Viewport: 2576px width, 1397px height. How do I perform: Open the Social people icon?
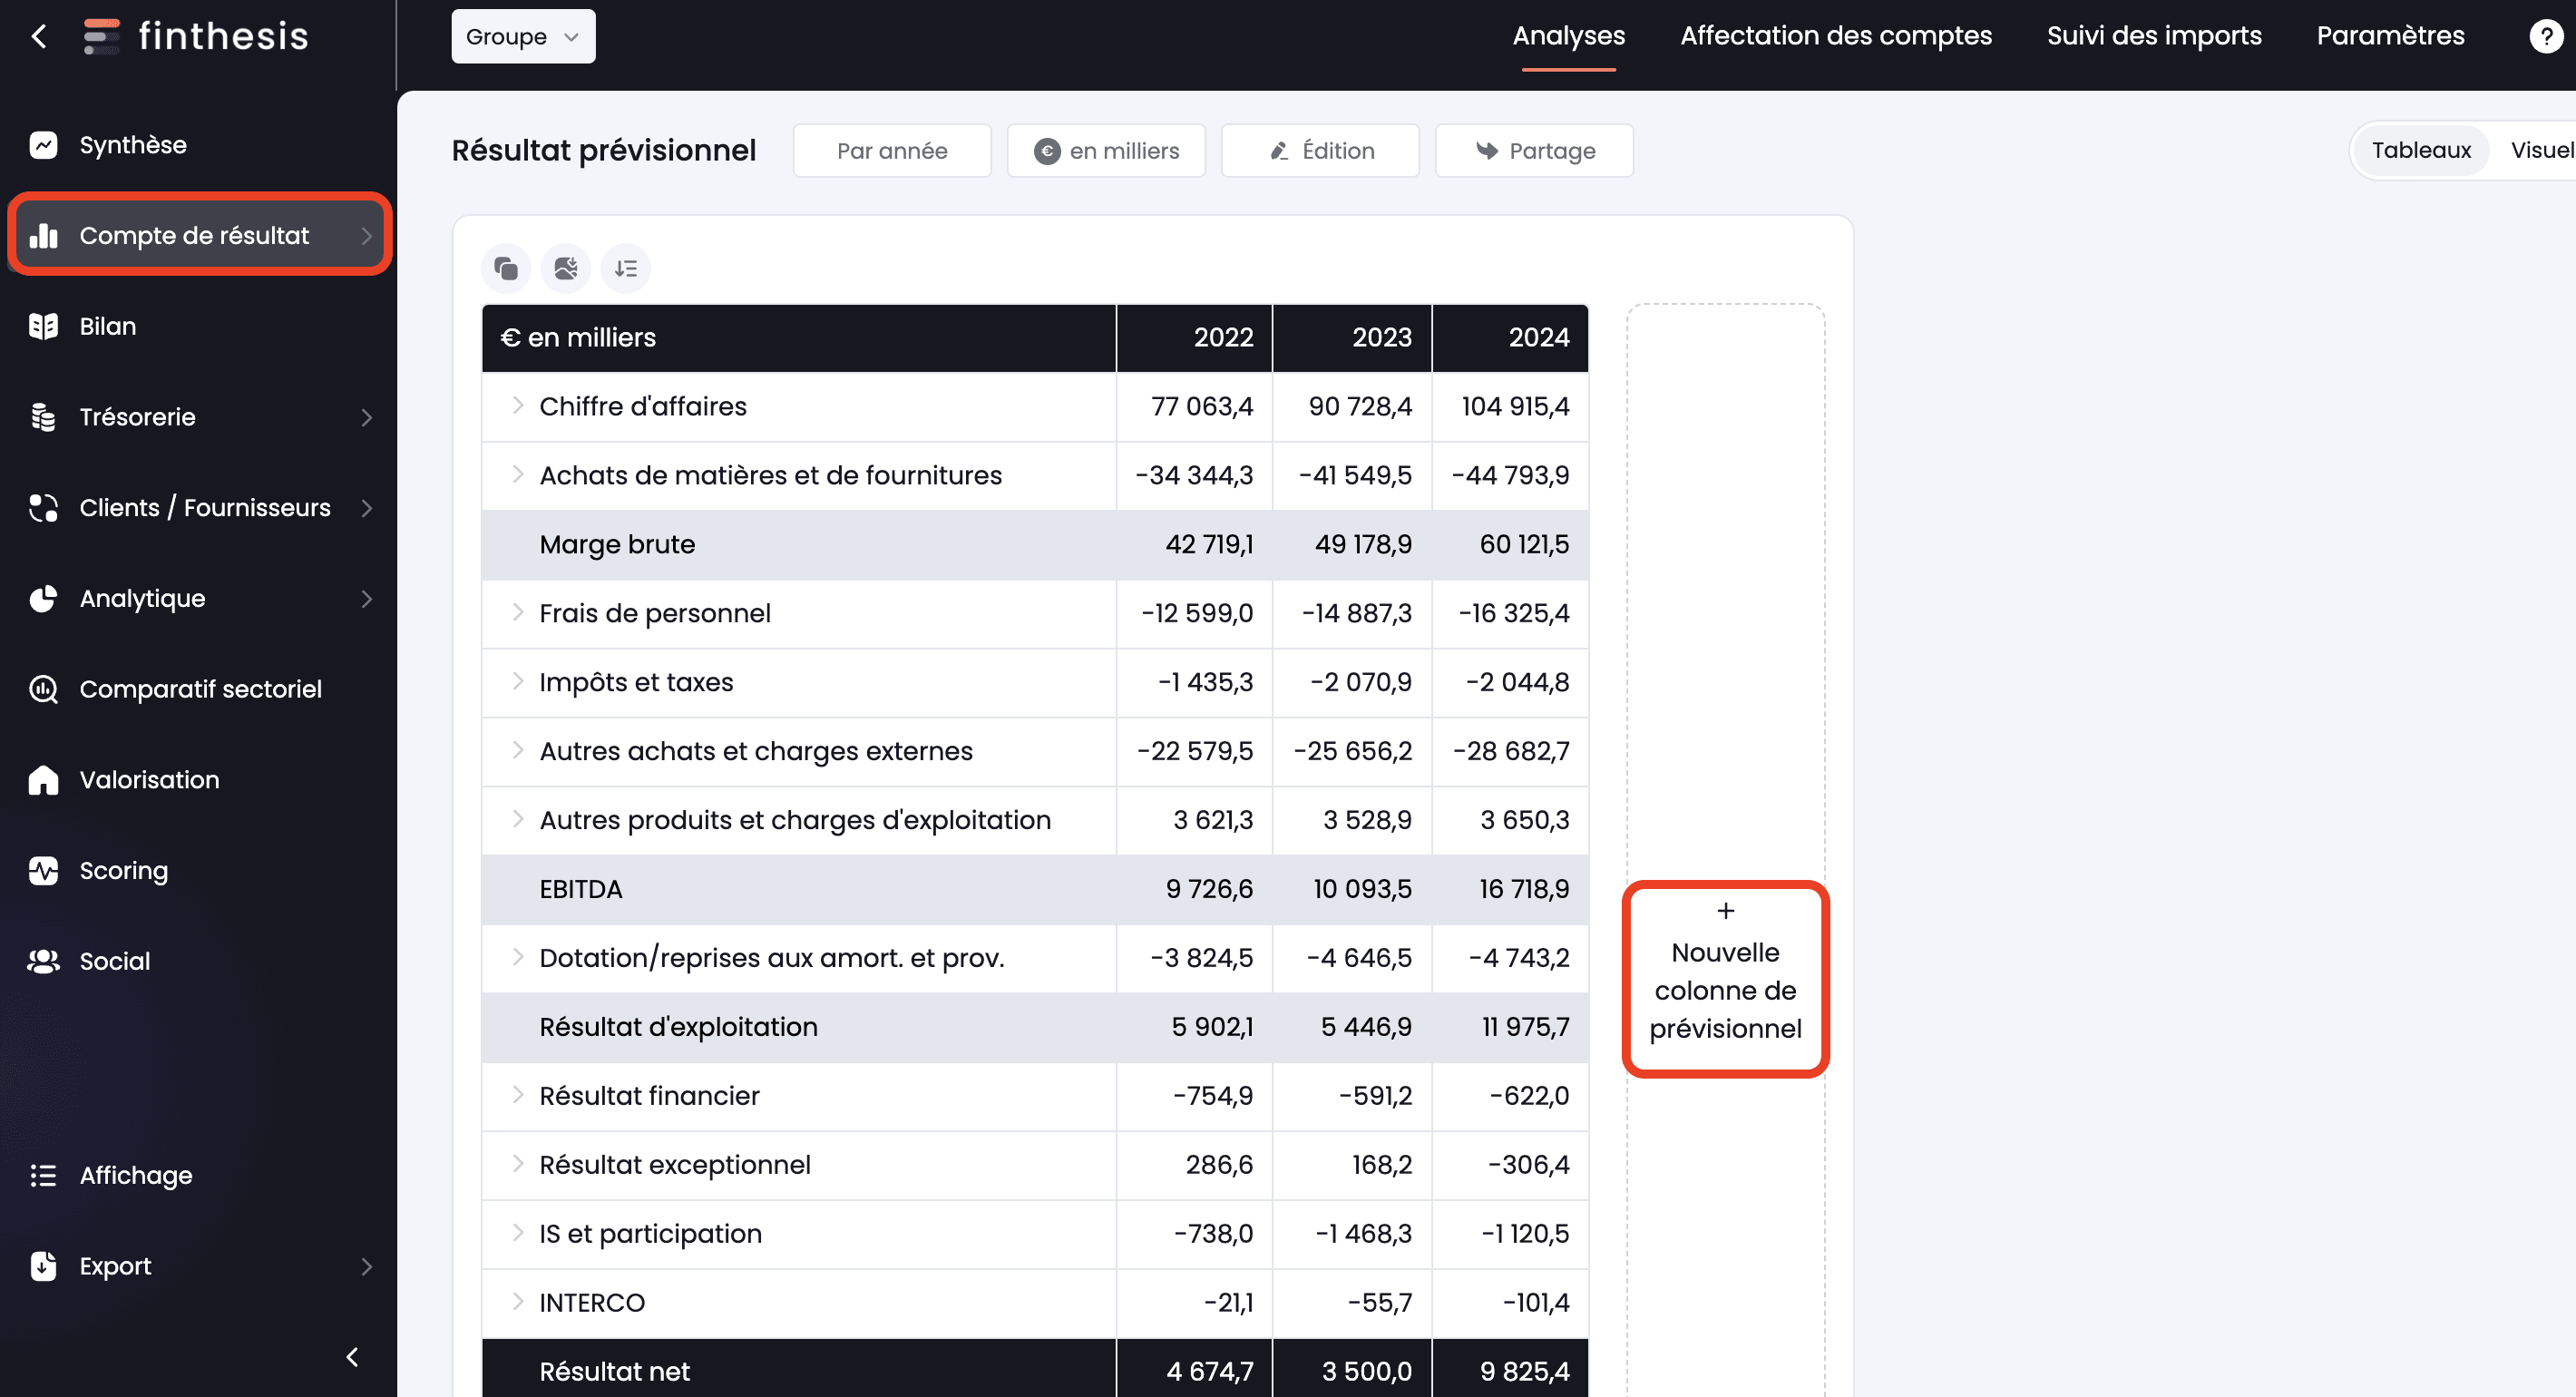click(x=43, y=961)
